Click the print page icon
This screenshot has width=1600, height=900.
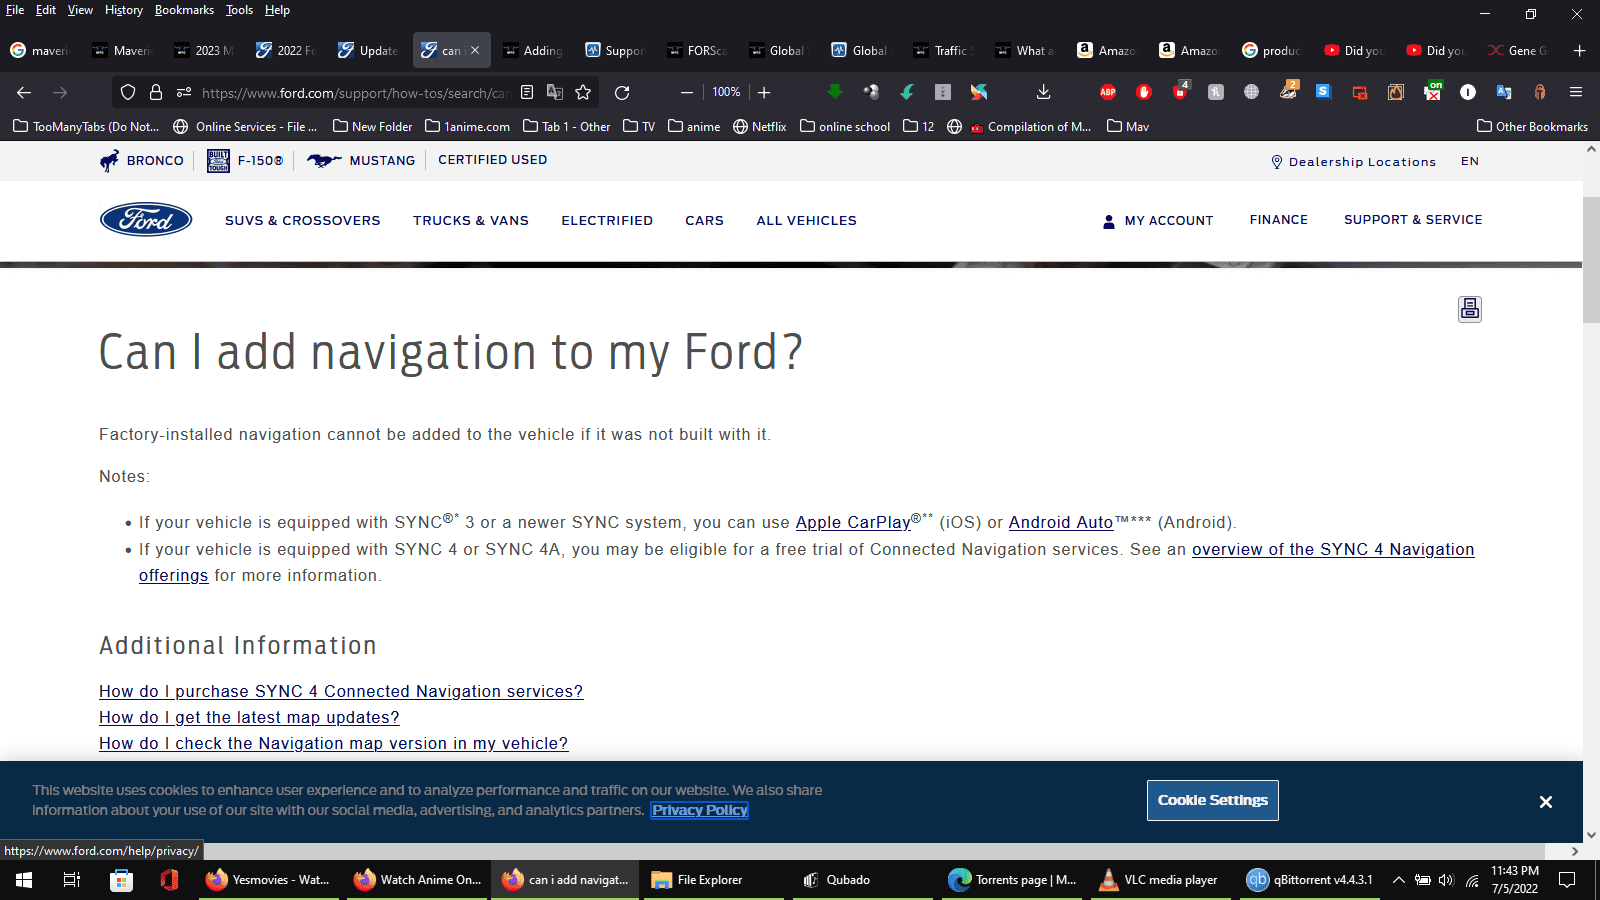pos(1470,309)
